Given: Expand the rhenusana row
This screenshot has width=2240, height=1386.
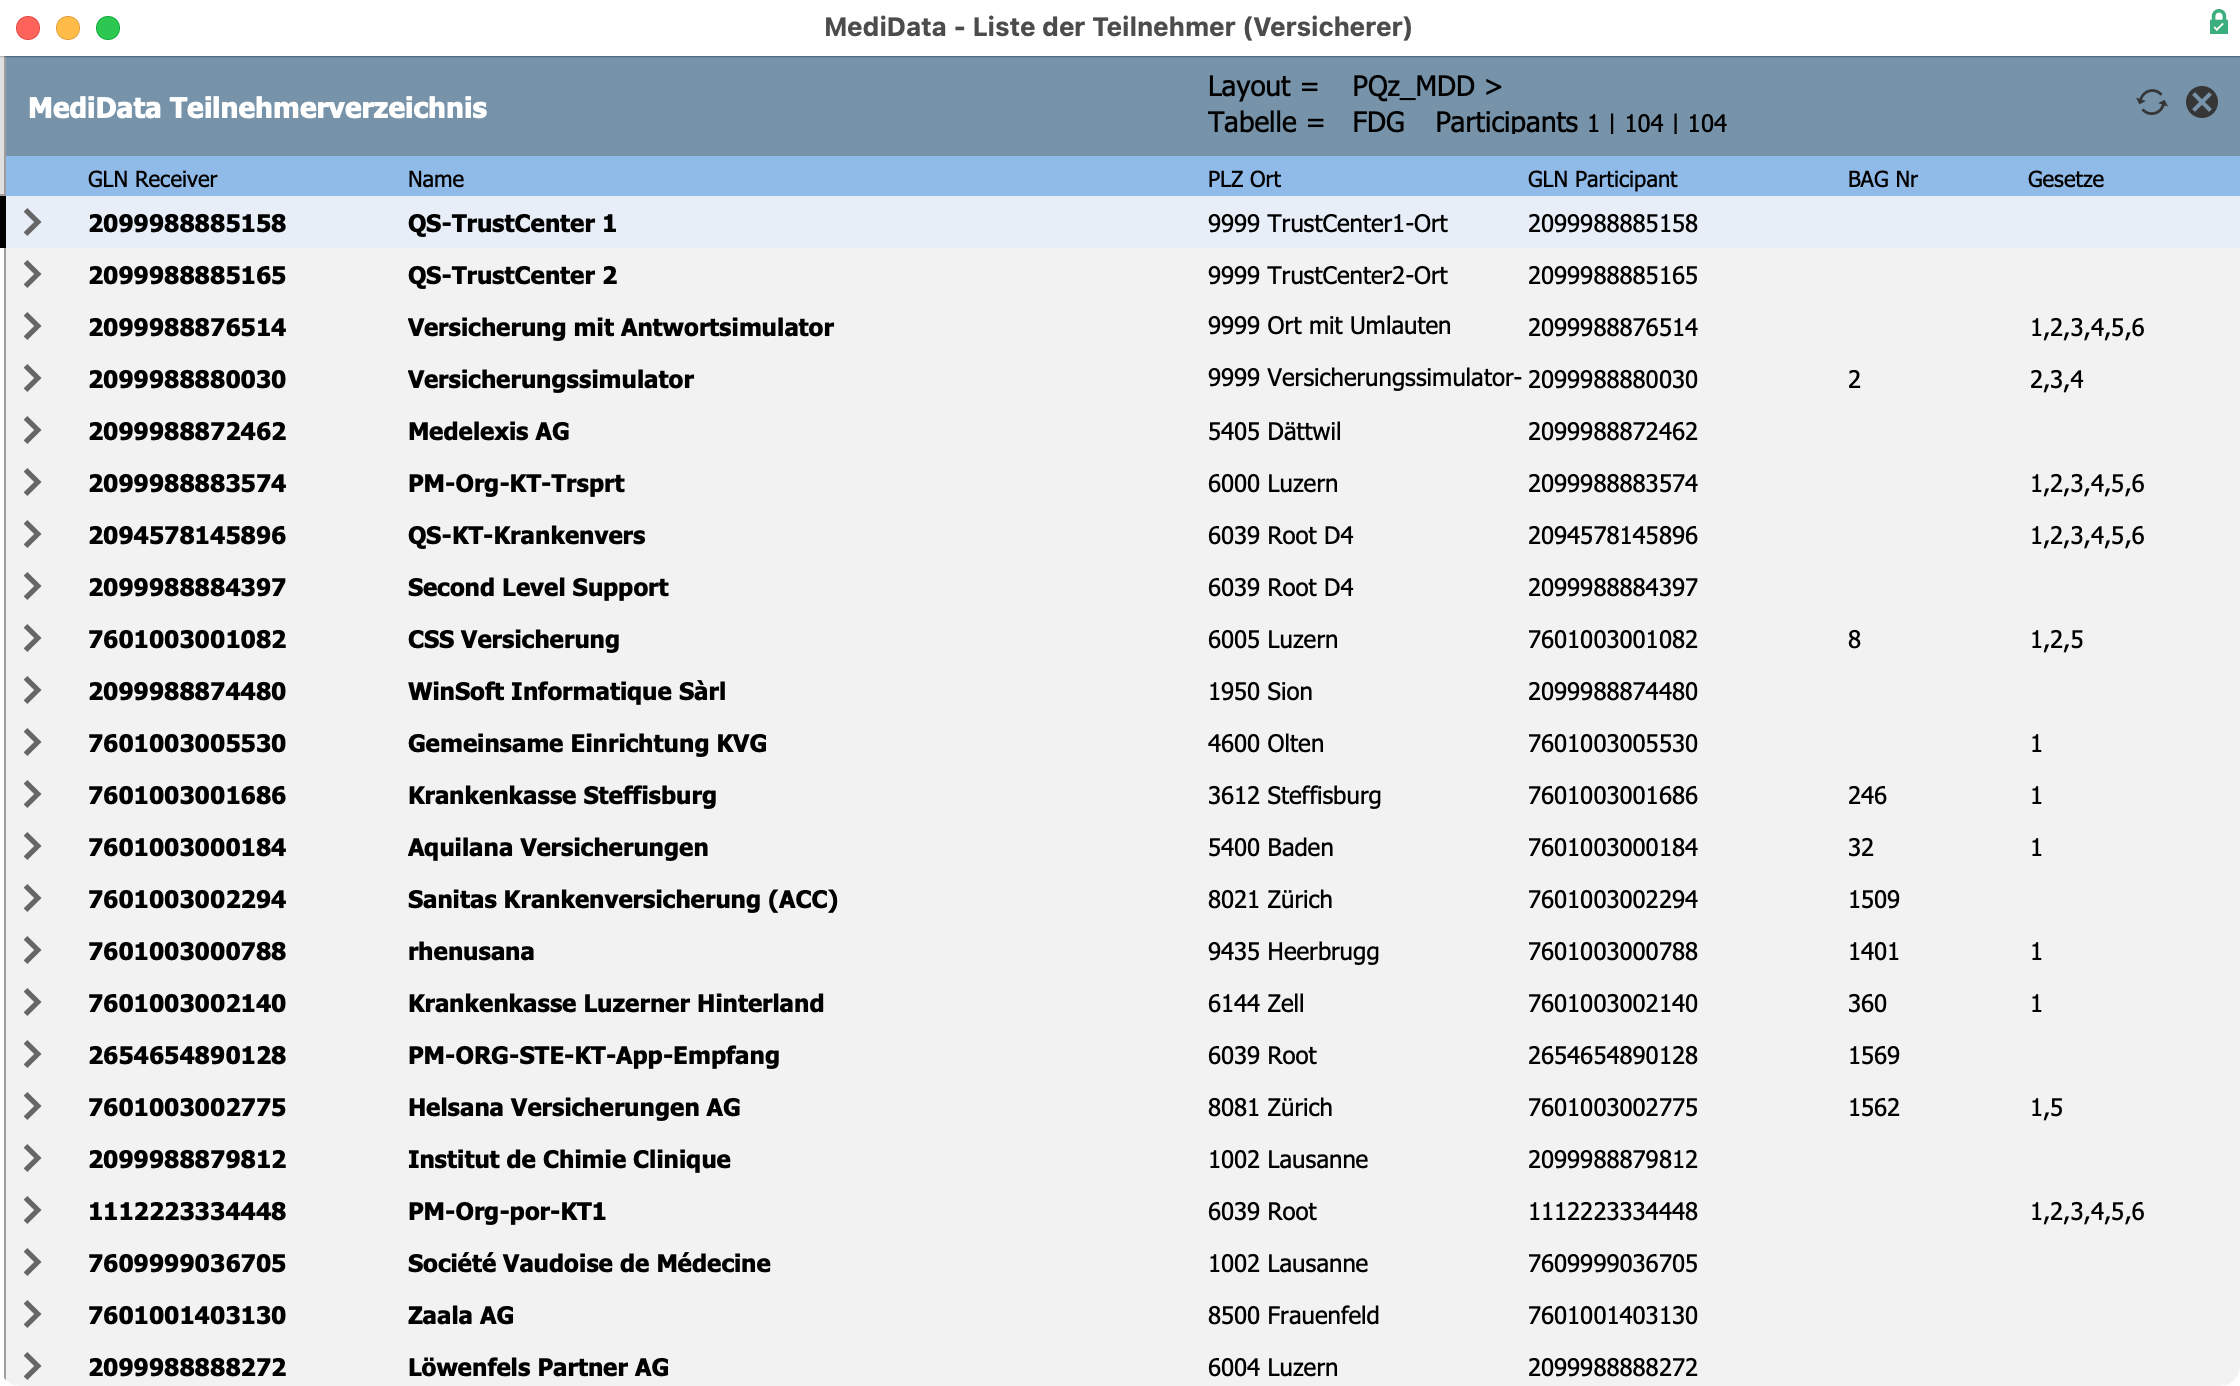Looking at the screenshot, I should [32, 950].
